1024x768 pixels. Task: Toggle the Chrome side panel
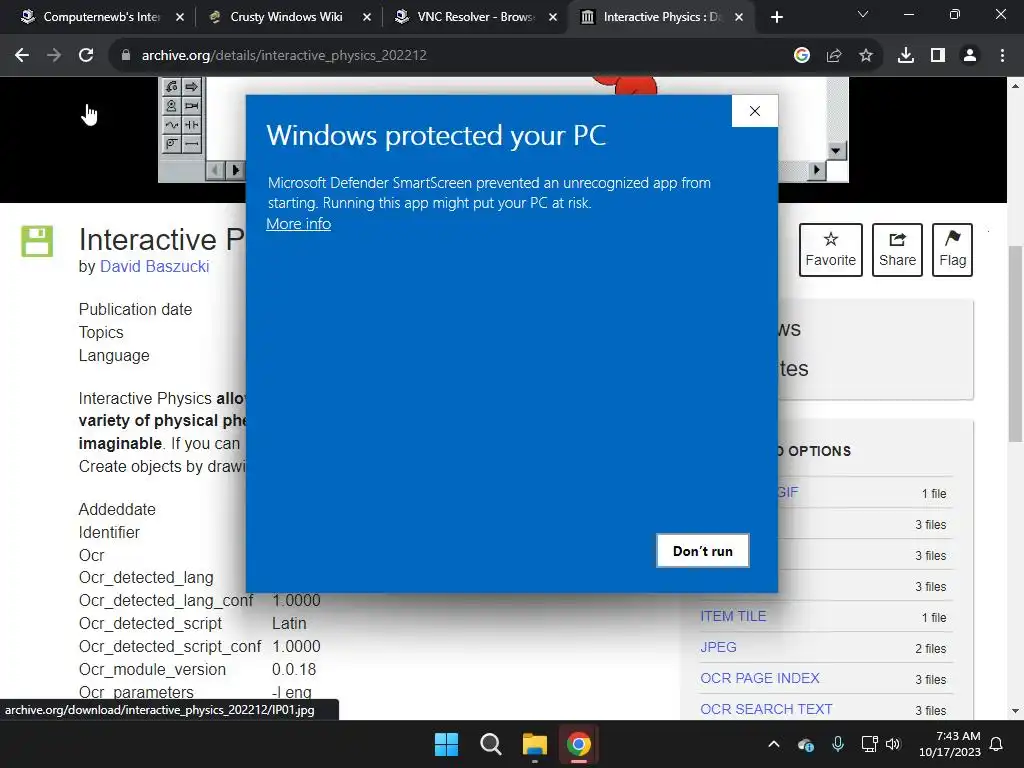[x=938, y=56]
